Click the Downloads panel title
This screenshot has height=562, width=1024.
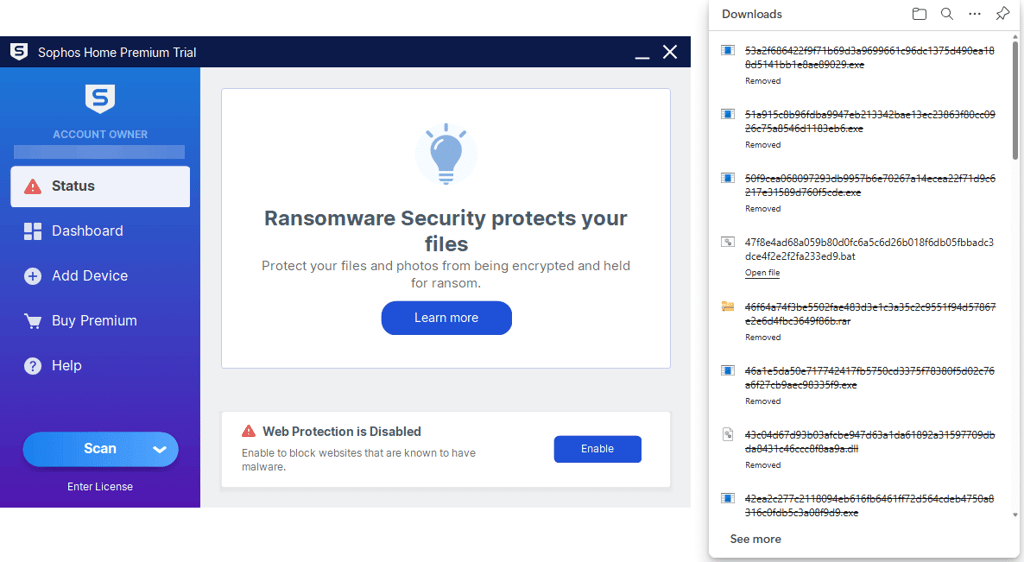coord(752,14)
